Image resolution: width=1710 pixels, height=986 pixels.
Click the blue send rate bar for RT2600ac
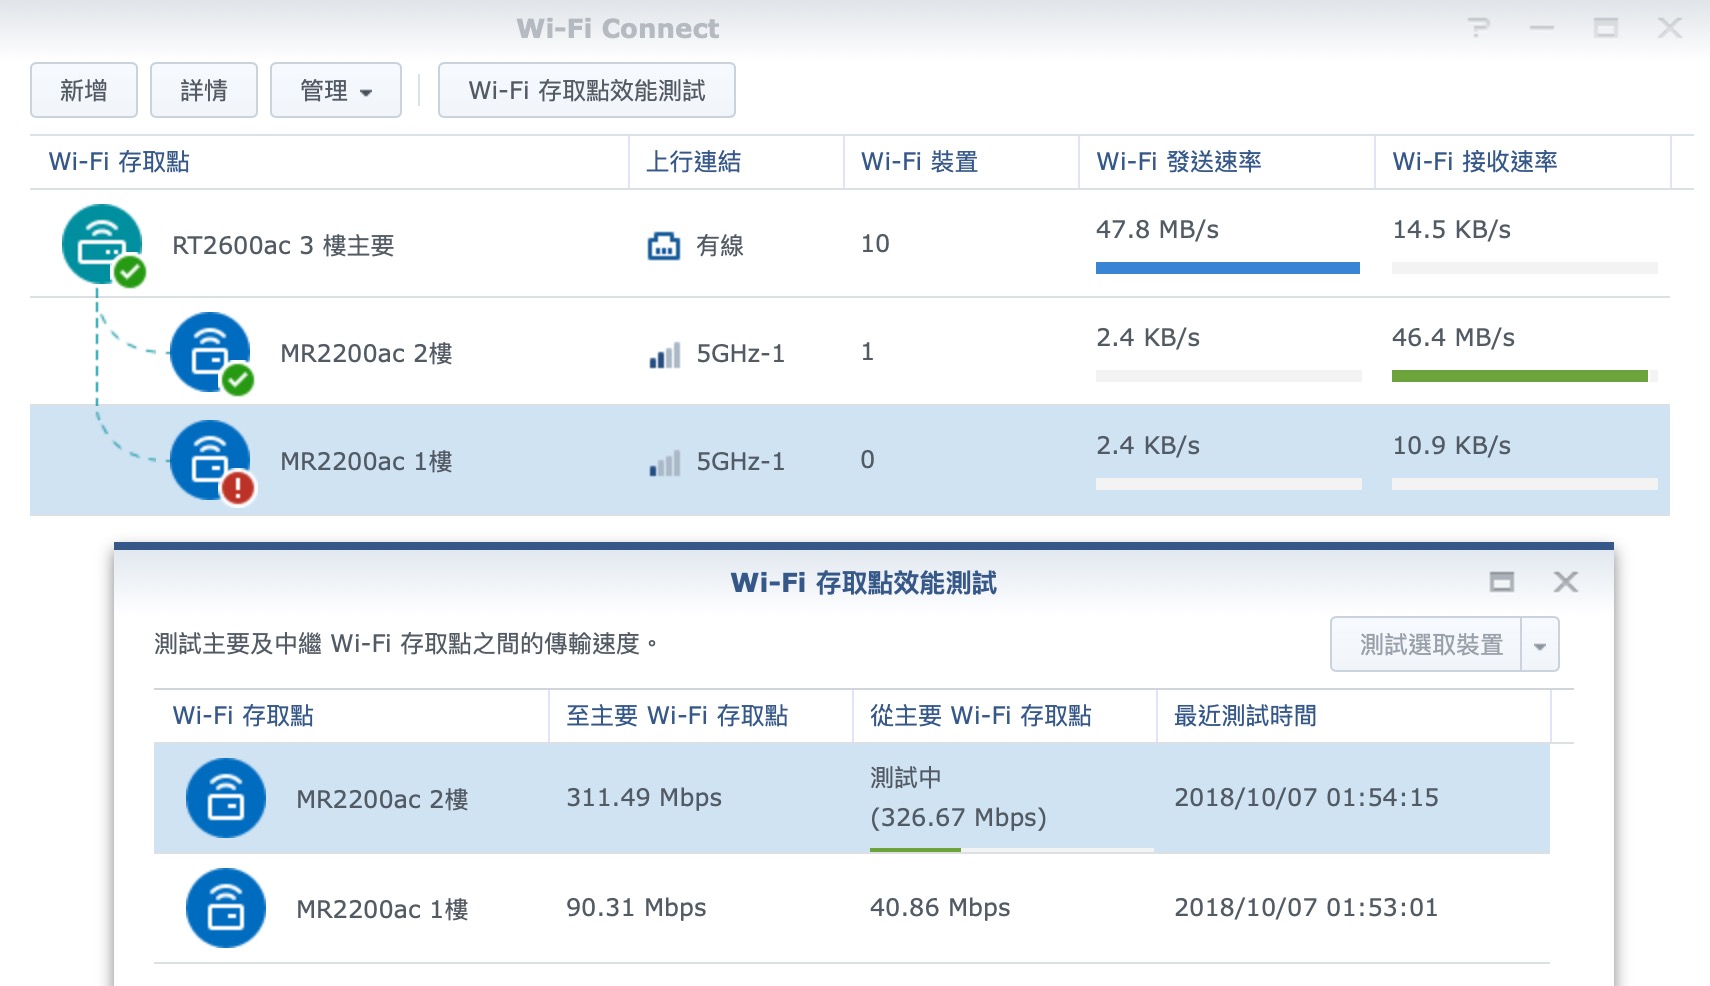click(x=1227, y=268)
